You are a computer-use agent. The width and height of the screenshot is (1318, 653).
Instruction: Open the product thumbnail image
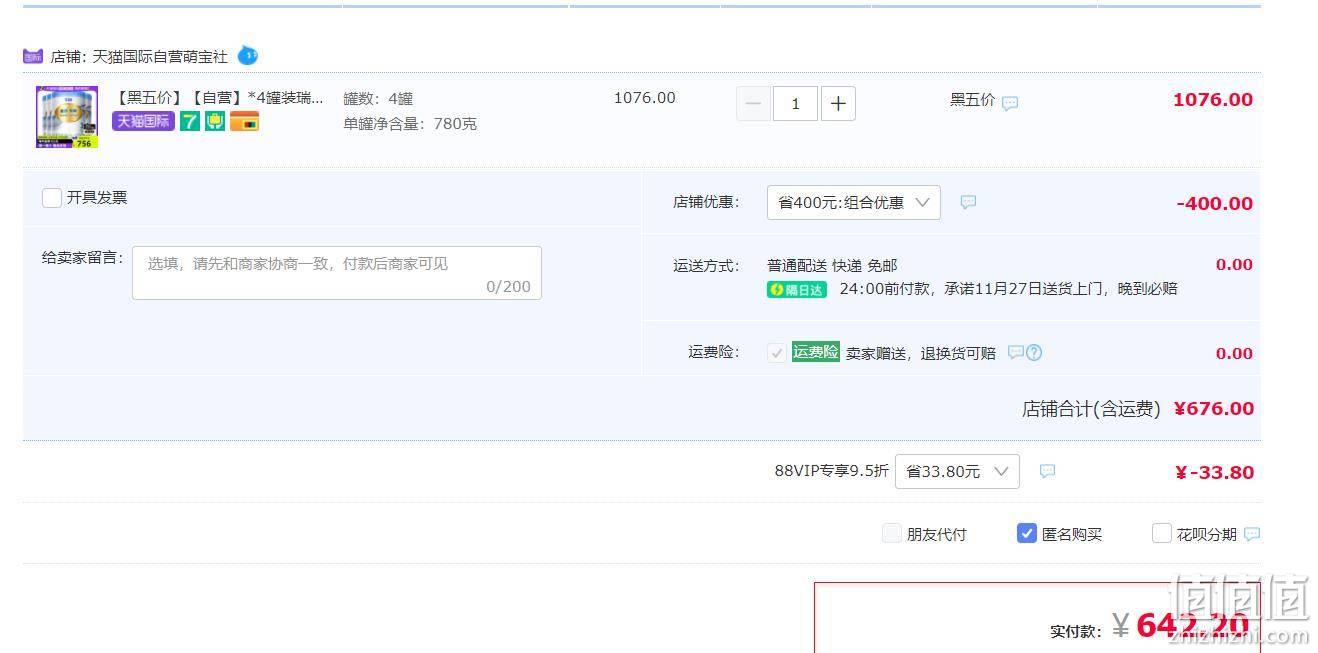(x=67, y=117)
